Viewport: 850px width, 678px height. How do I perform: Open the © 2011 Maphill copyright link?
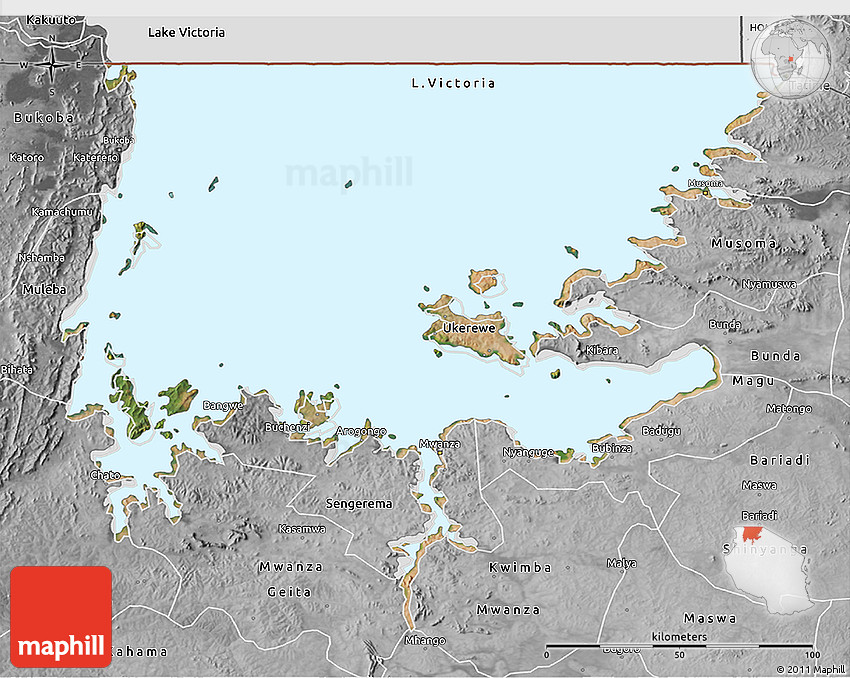(810, 669)
